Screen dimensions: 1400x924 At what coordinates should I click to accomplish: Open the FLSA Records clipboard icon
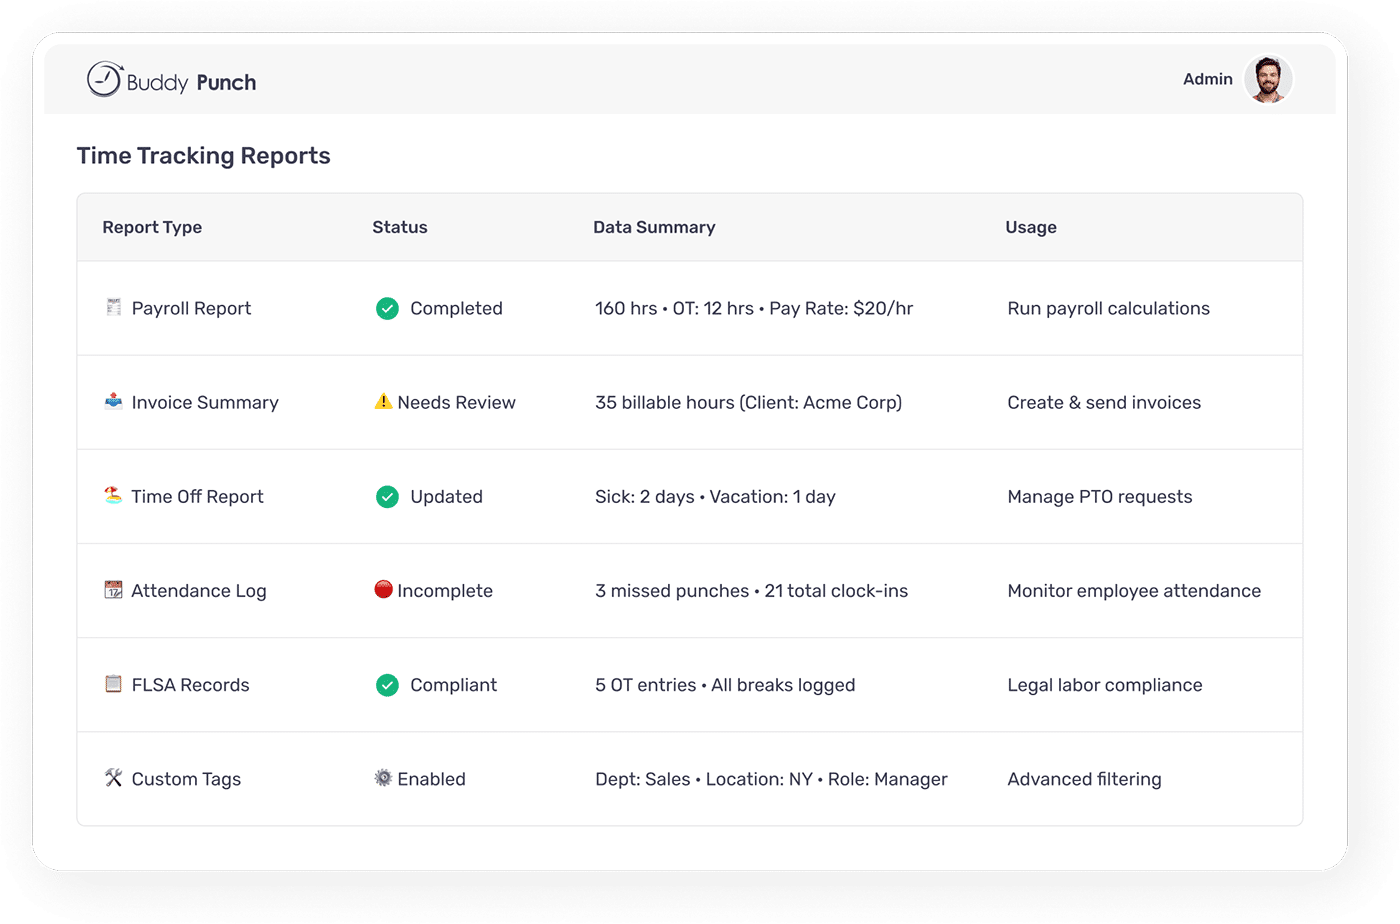113,684
